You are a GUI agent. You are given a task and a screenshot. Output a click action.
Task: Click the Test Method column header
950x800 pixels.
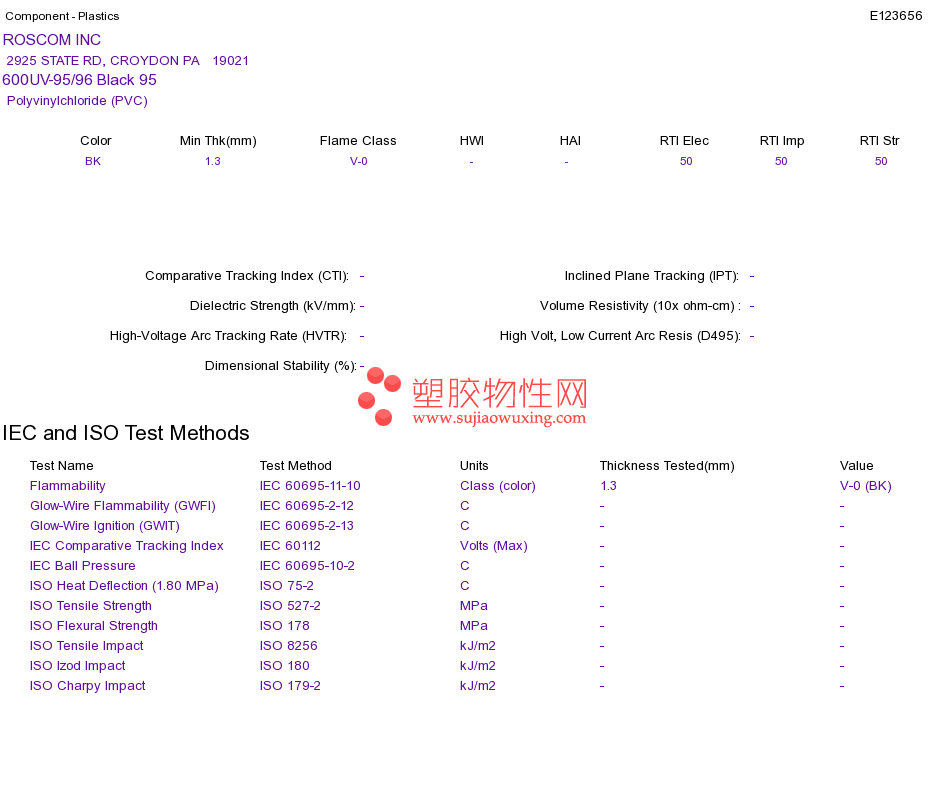(x=296, y=465)
